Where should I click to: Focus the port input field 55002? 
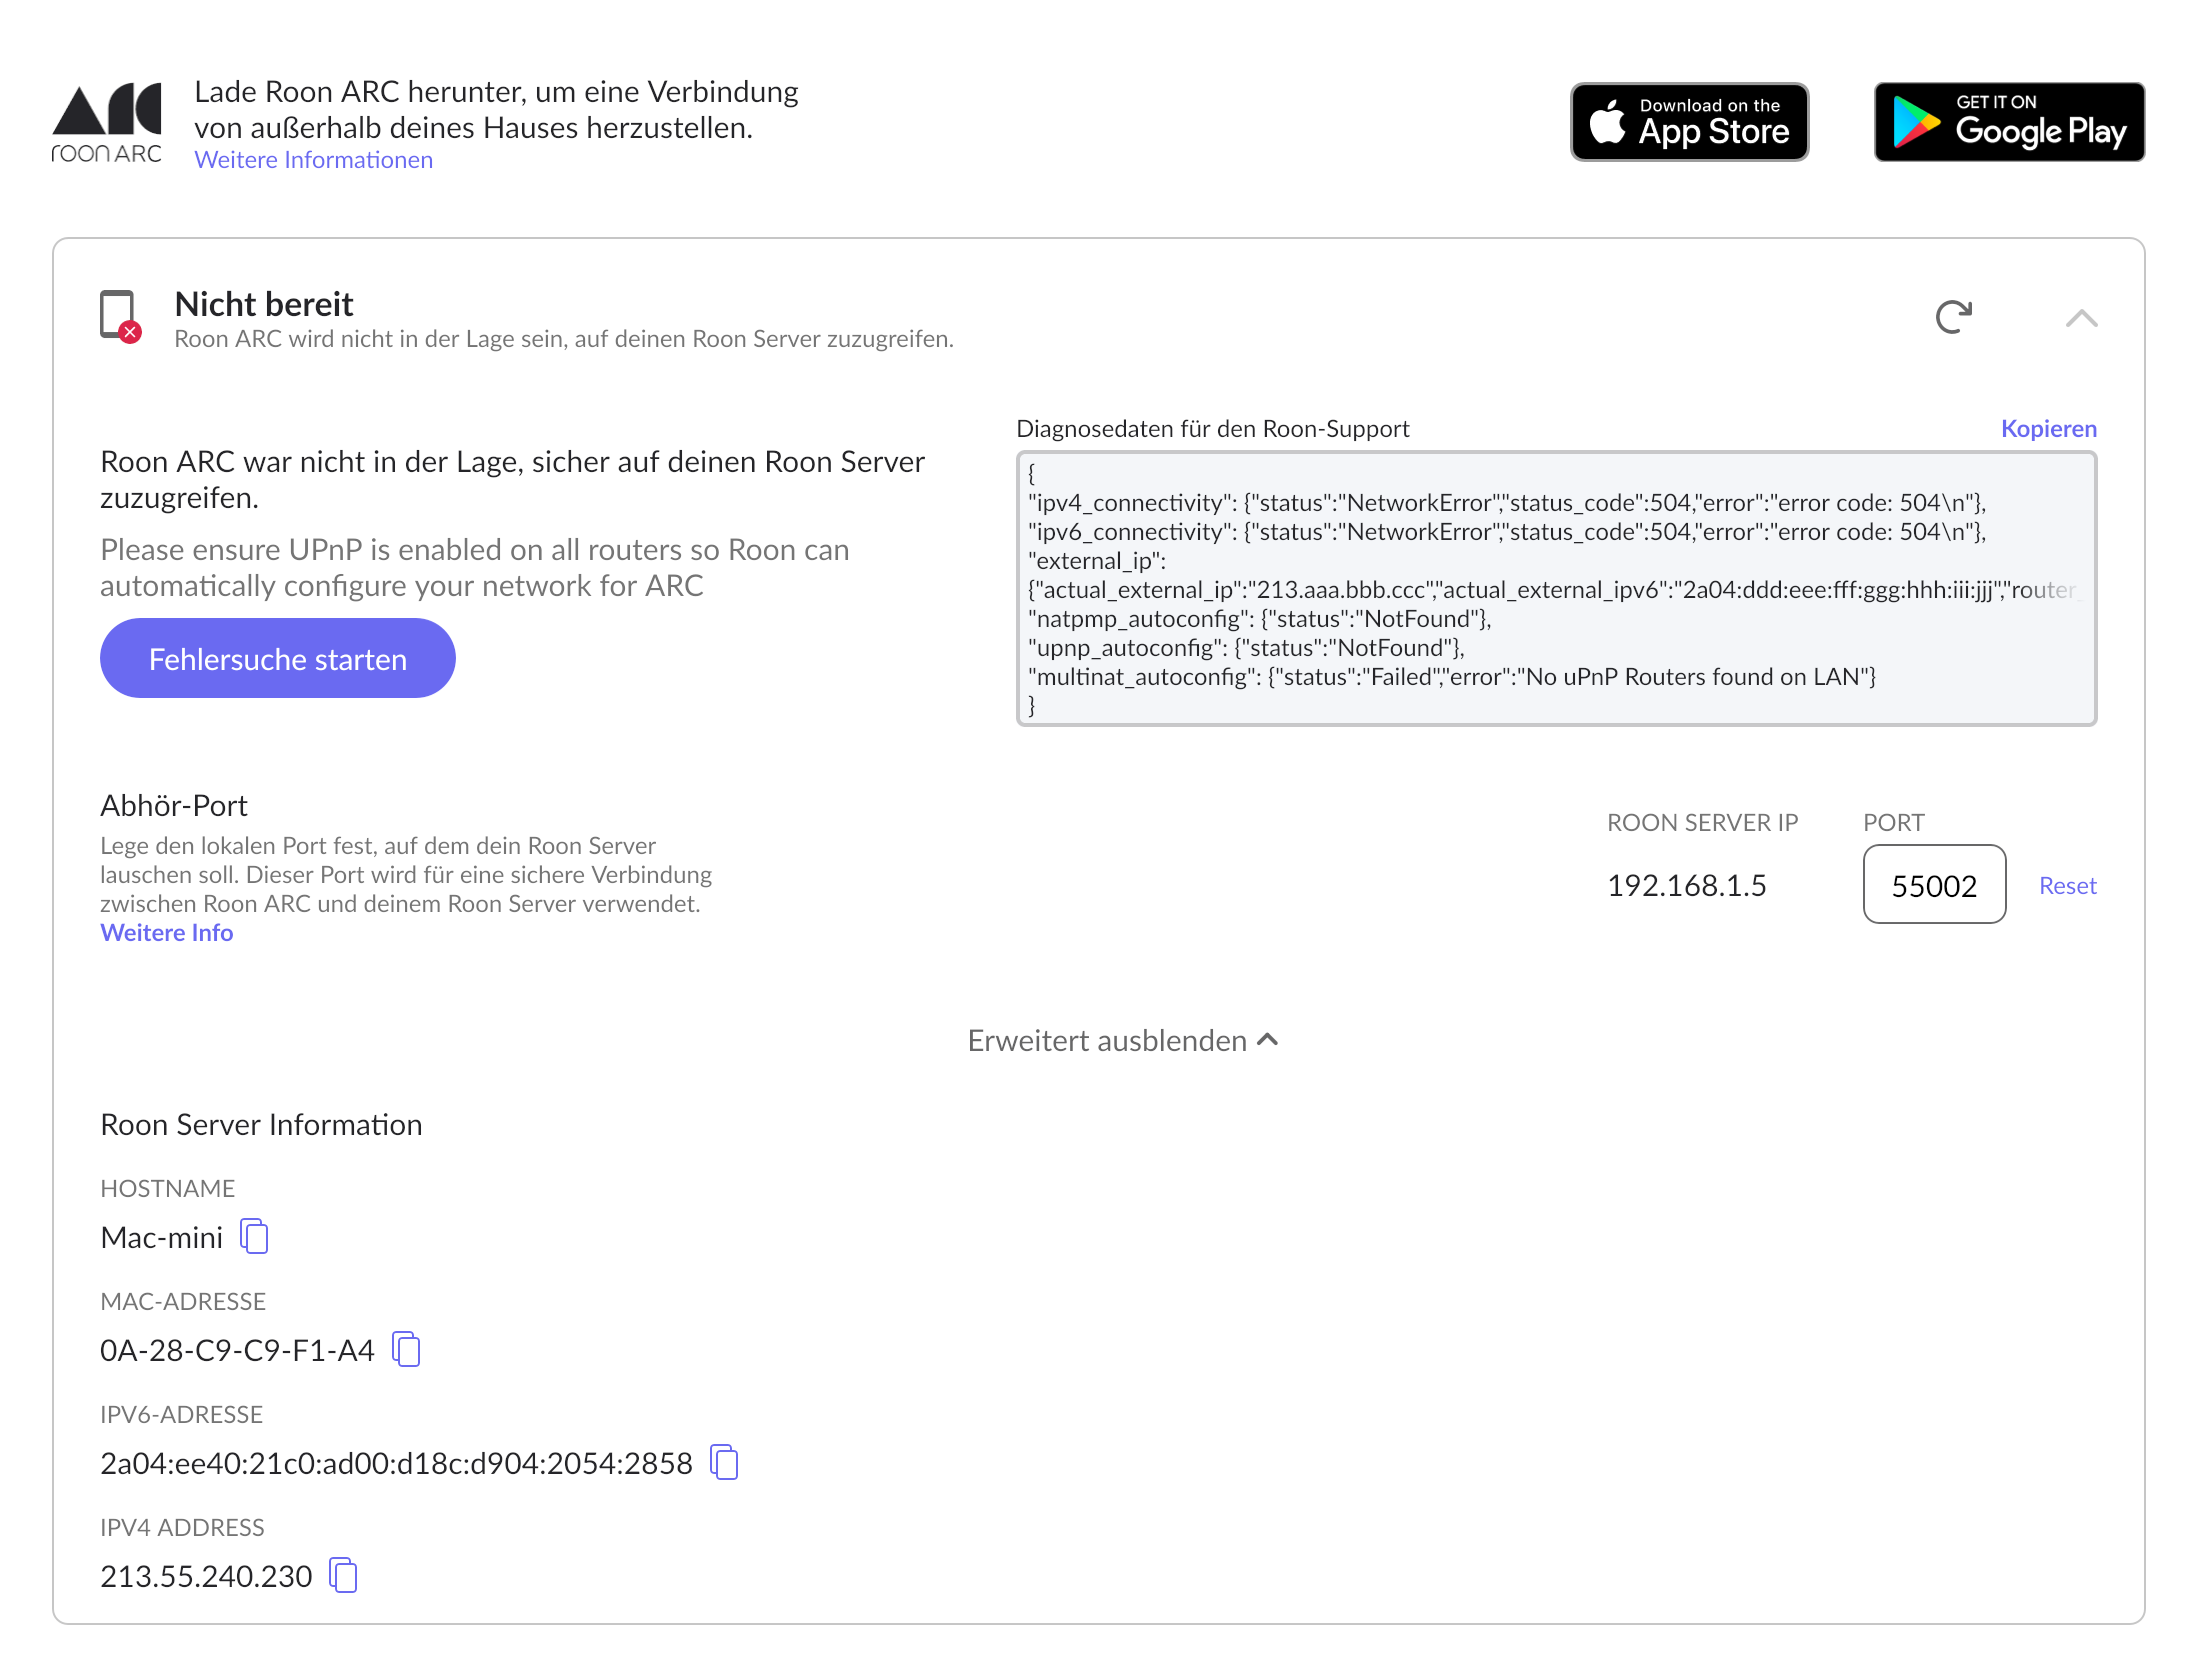click(1934, 884)
